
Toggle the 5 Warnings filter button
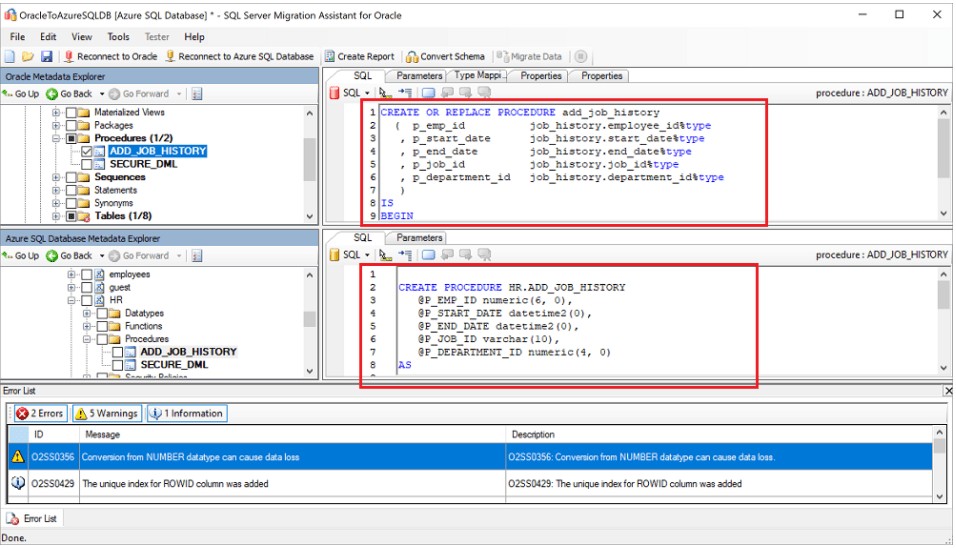106,413
